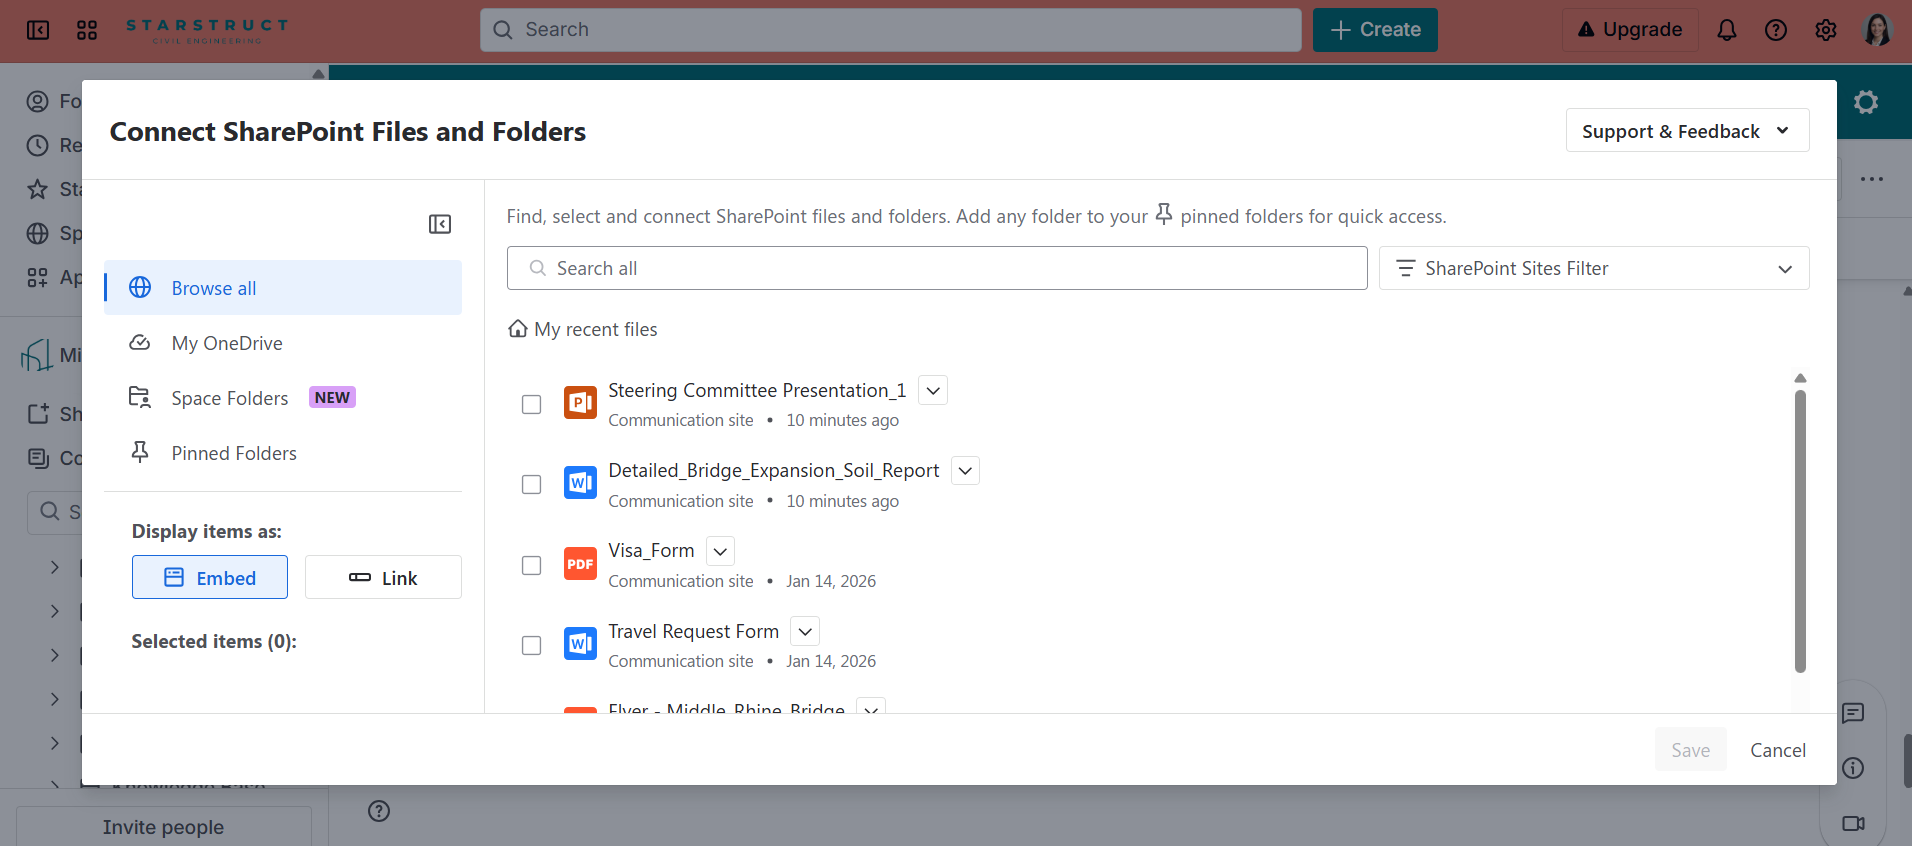Collapse the dialog's left navigation panel
This screenshot has width=1912, height=846.
pyautogui.click(x=440, y=224)
